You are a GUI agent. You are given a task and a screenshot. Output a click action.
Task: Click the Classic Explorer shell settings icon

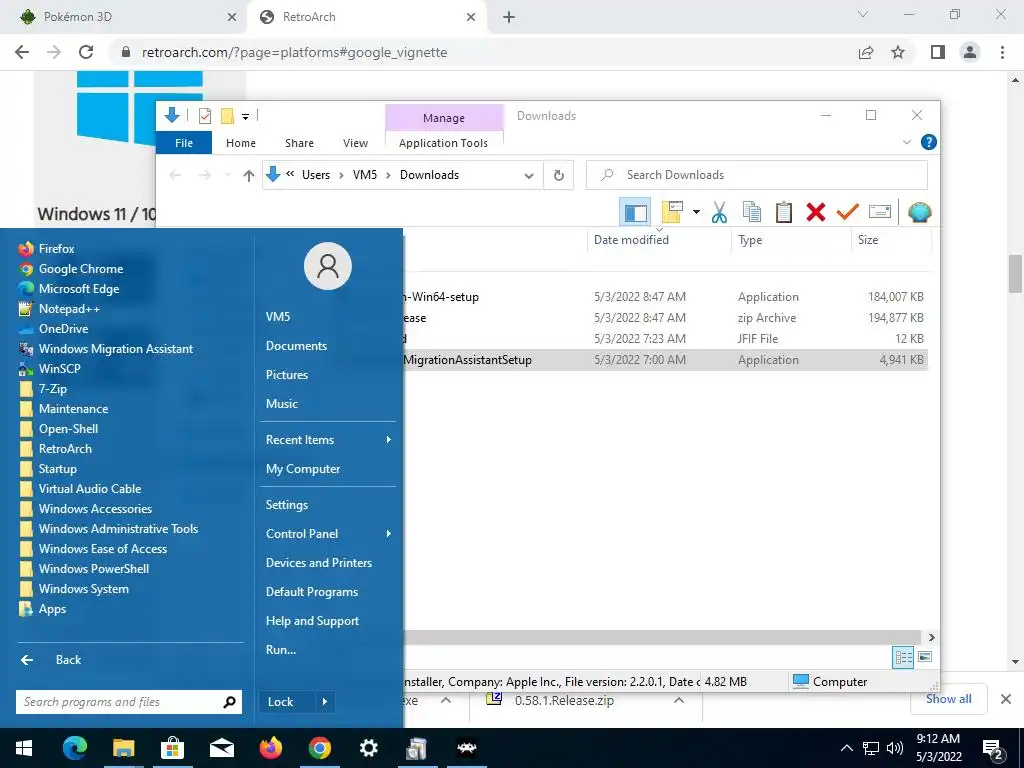[x=919, y=212]
